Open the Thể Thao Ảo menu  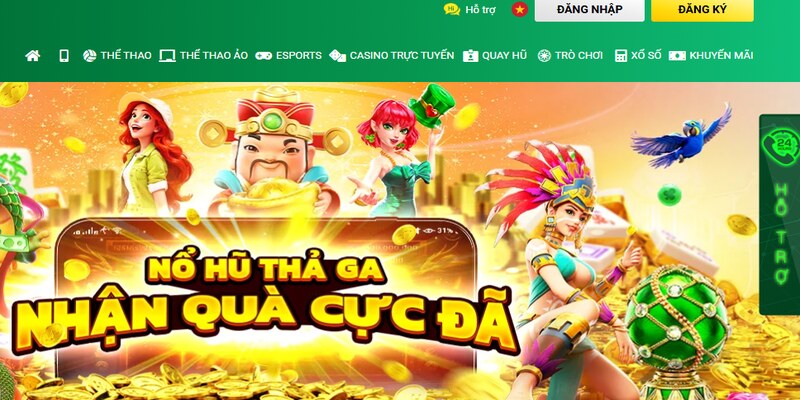tap(214, 56)
